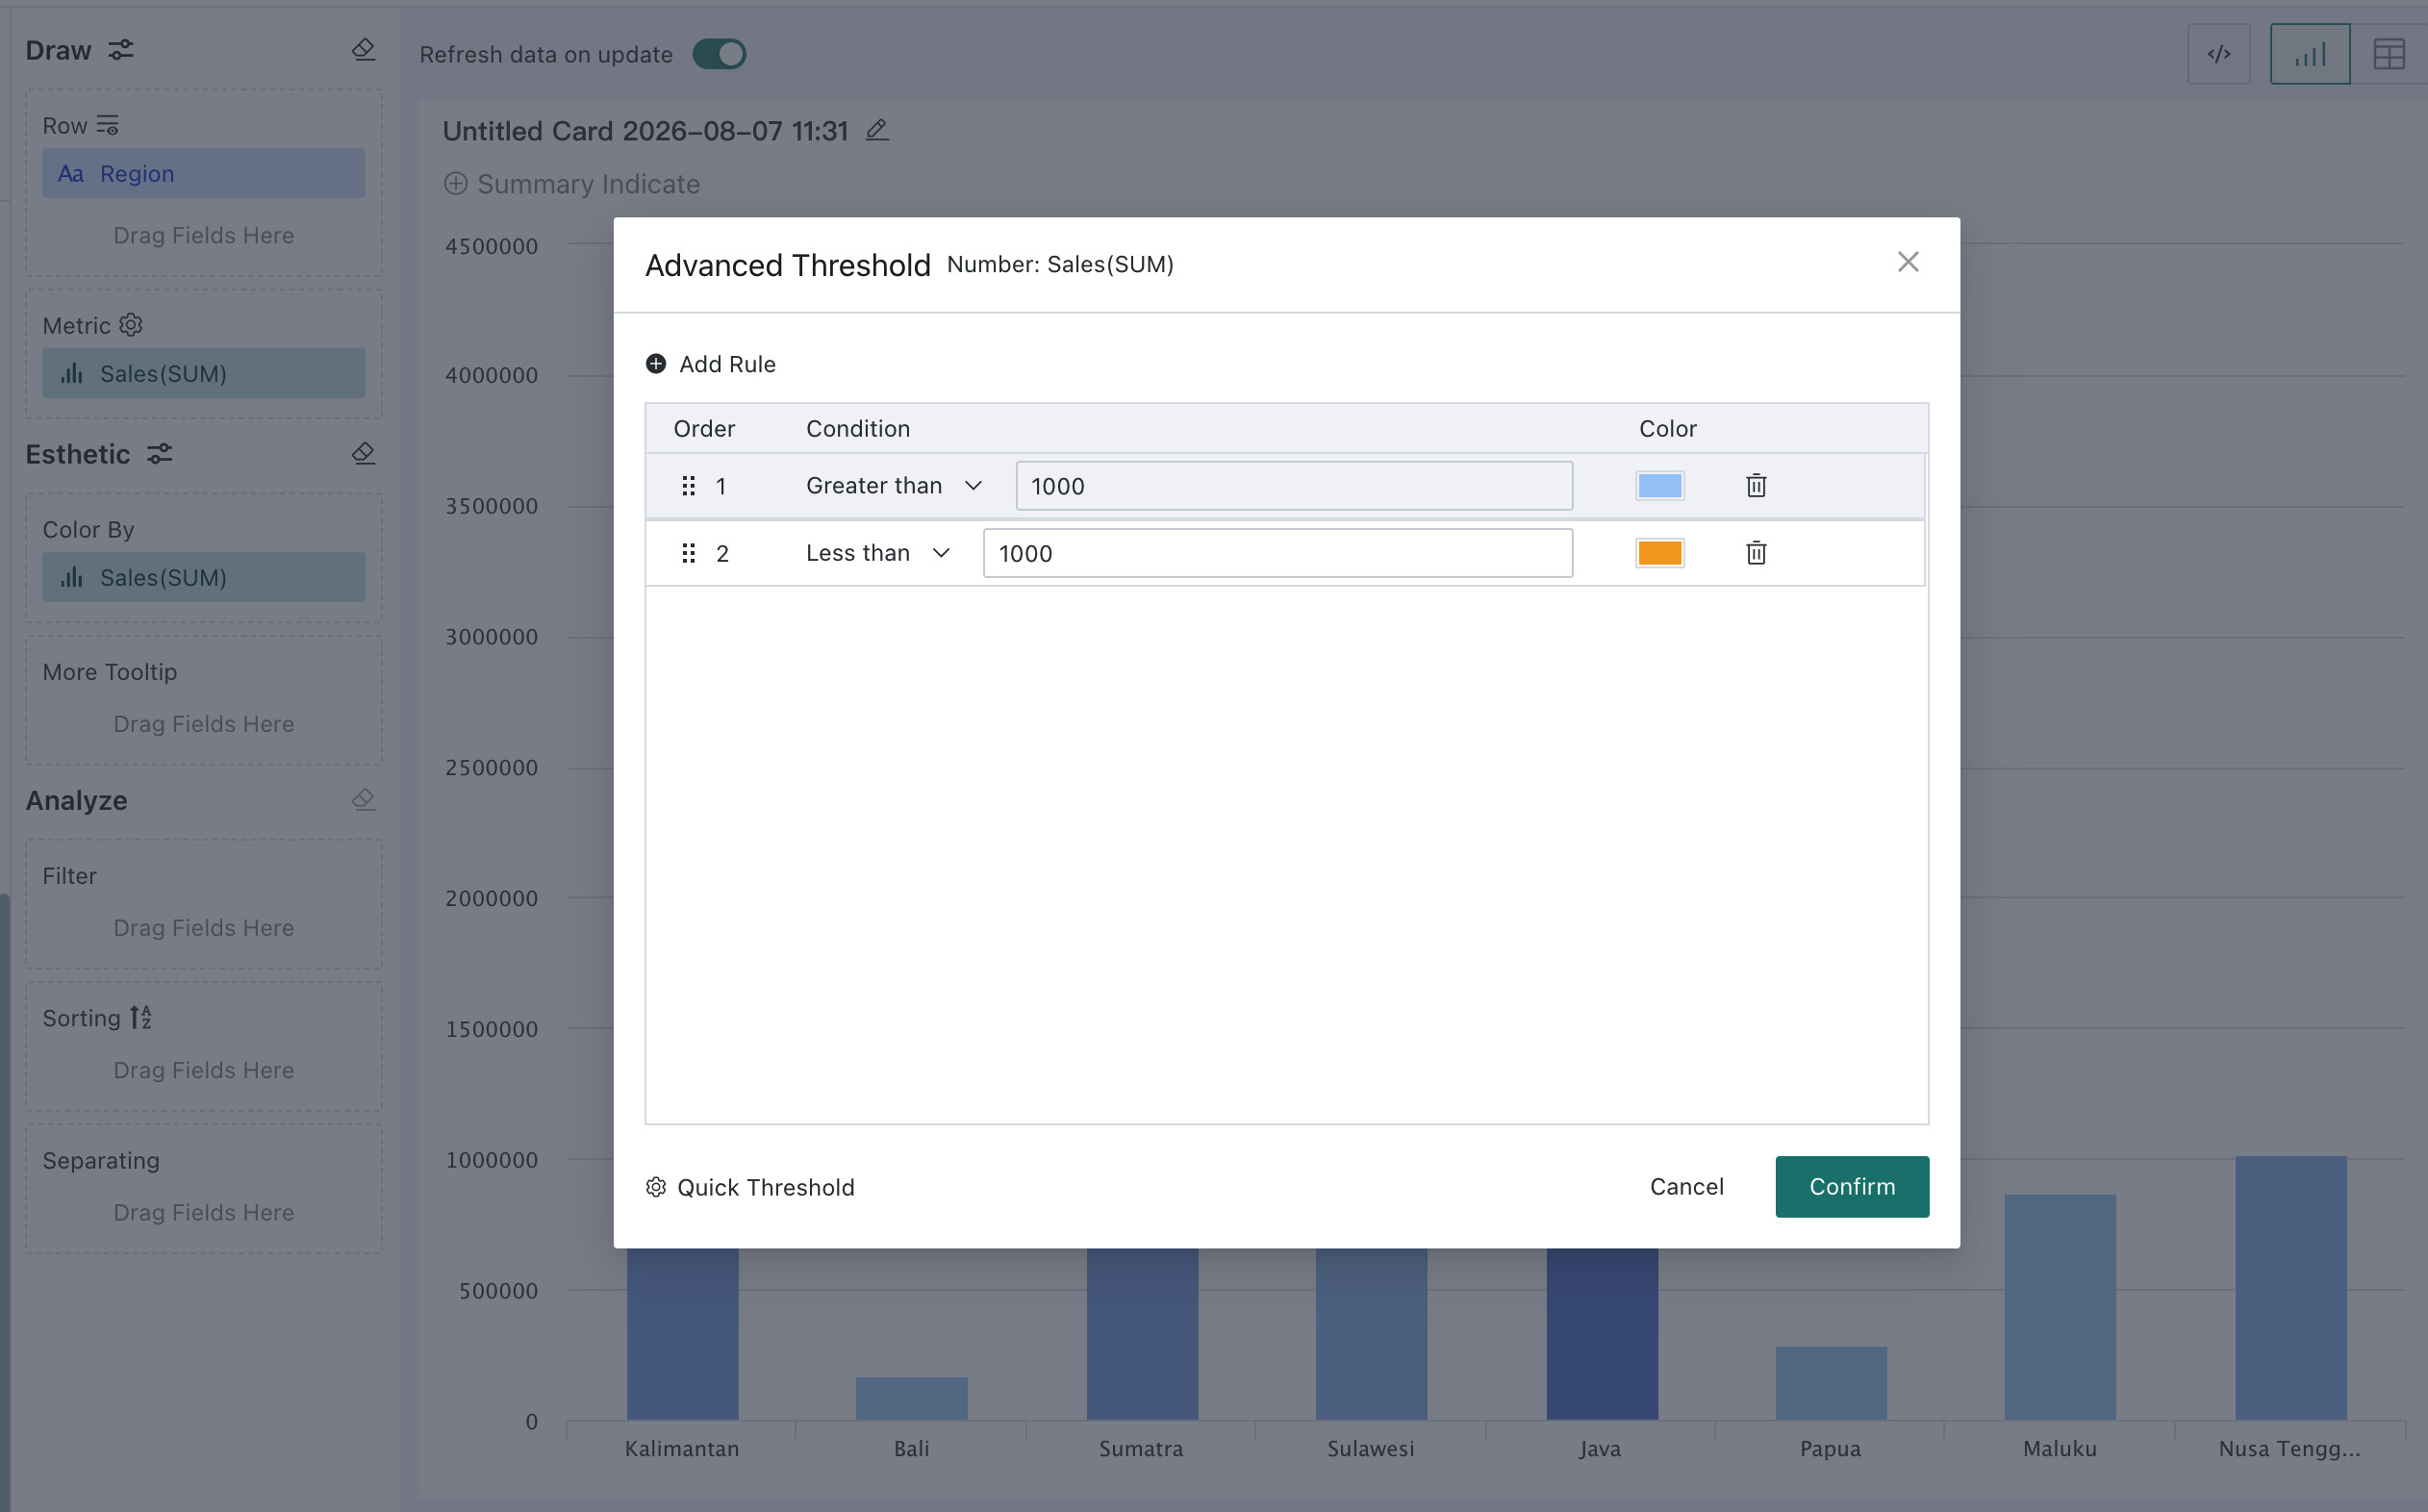Click the Sorting order icon
2428x1512 pixels.
[x=140, y=1018]
